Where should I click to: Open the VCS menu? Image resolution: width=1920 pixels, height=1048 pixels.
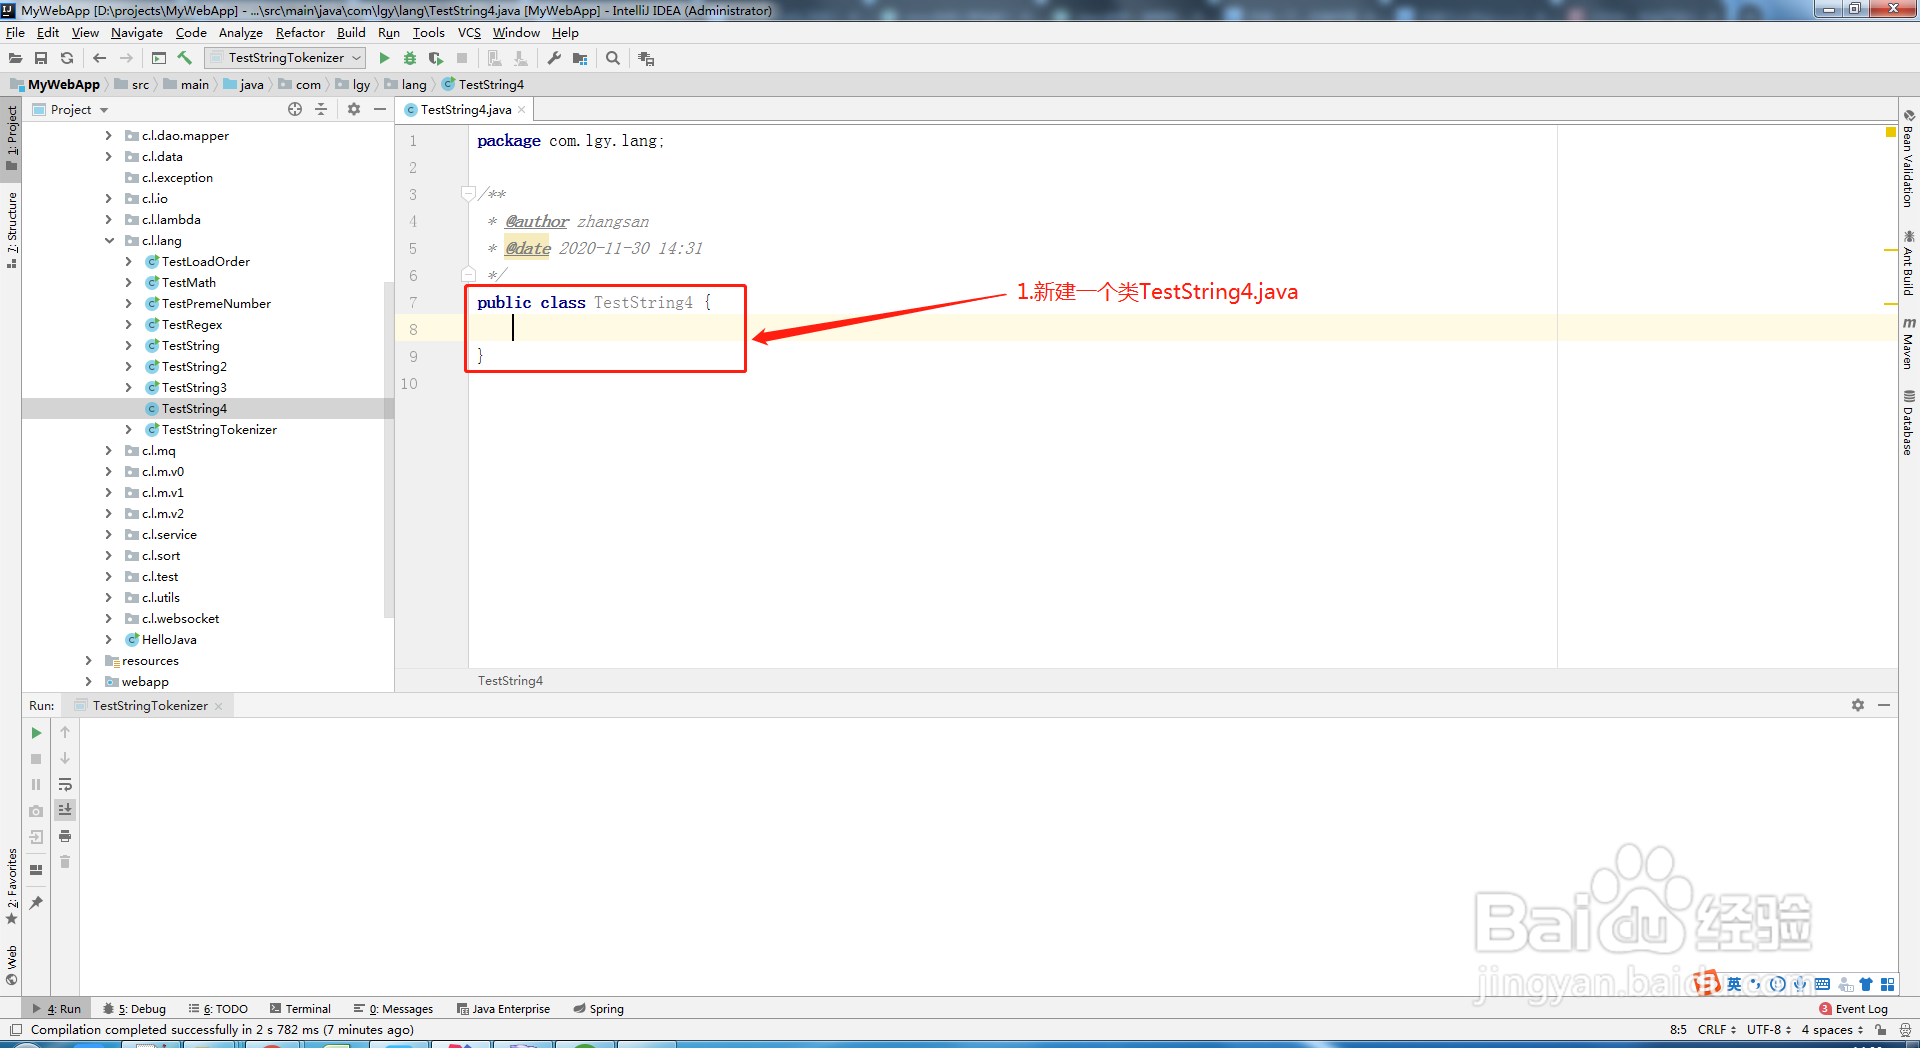click(x=469, y=32)
